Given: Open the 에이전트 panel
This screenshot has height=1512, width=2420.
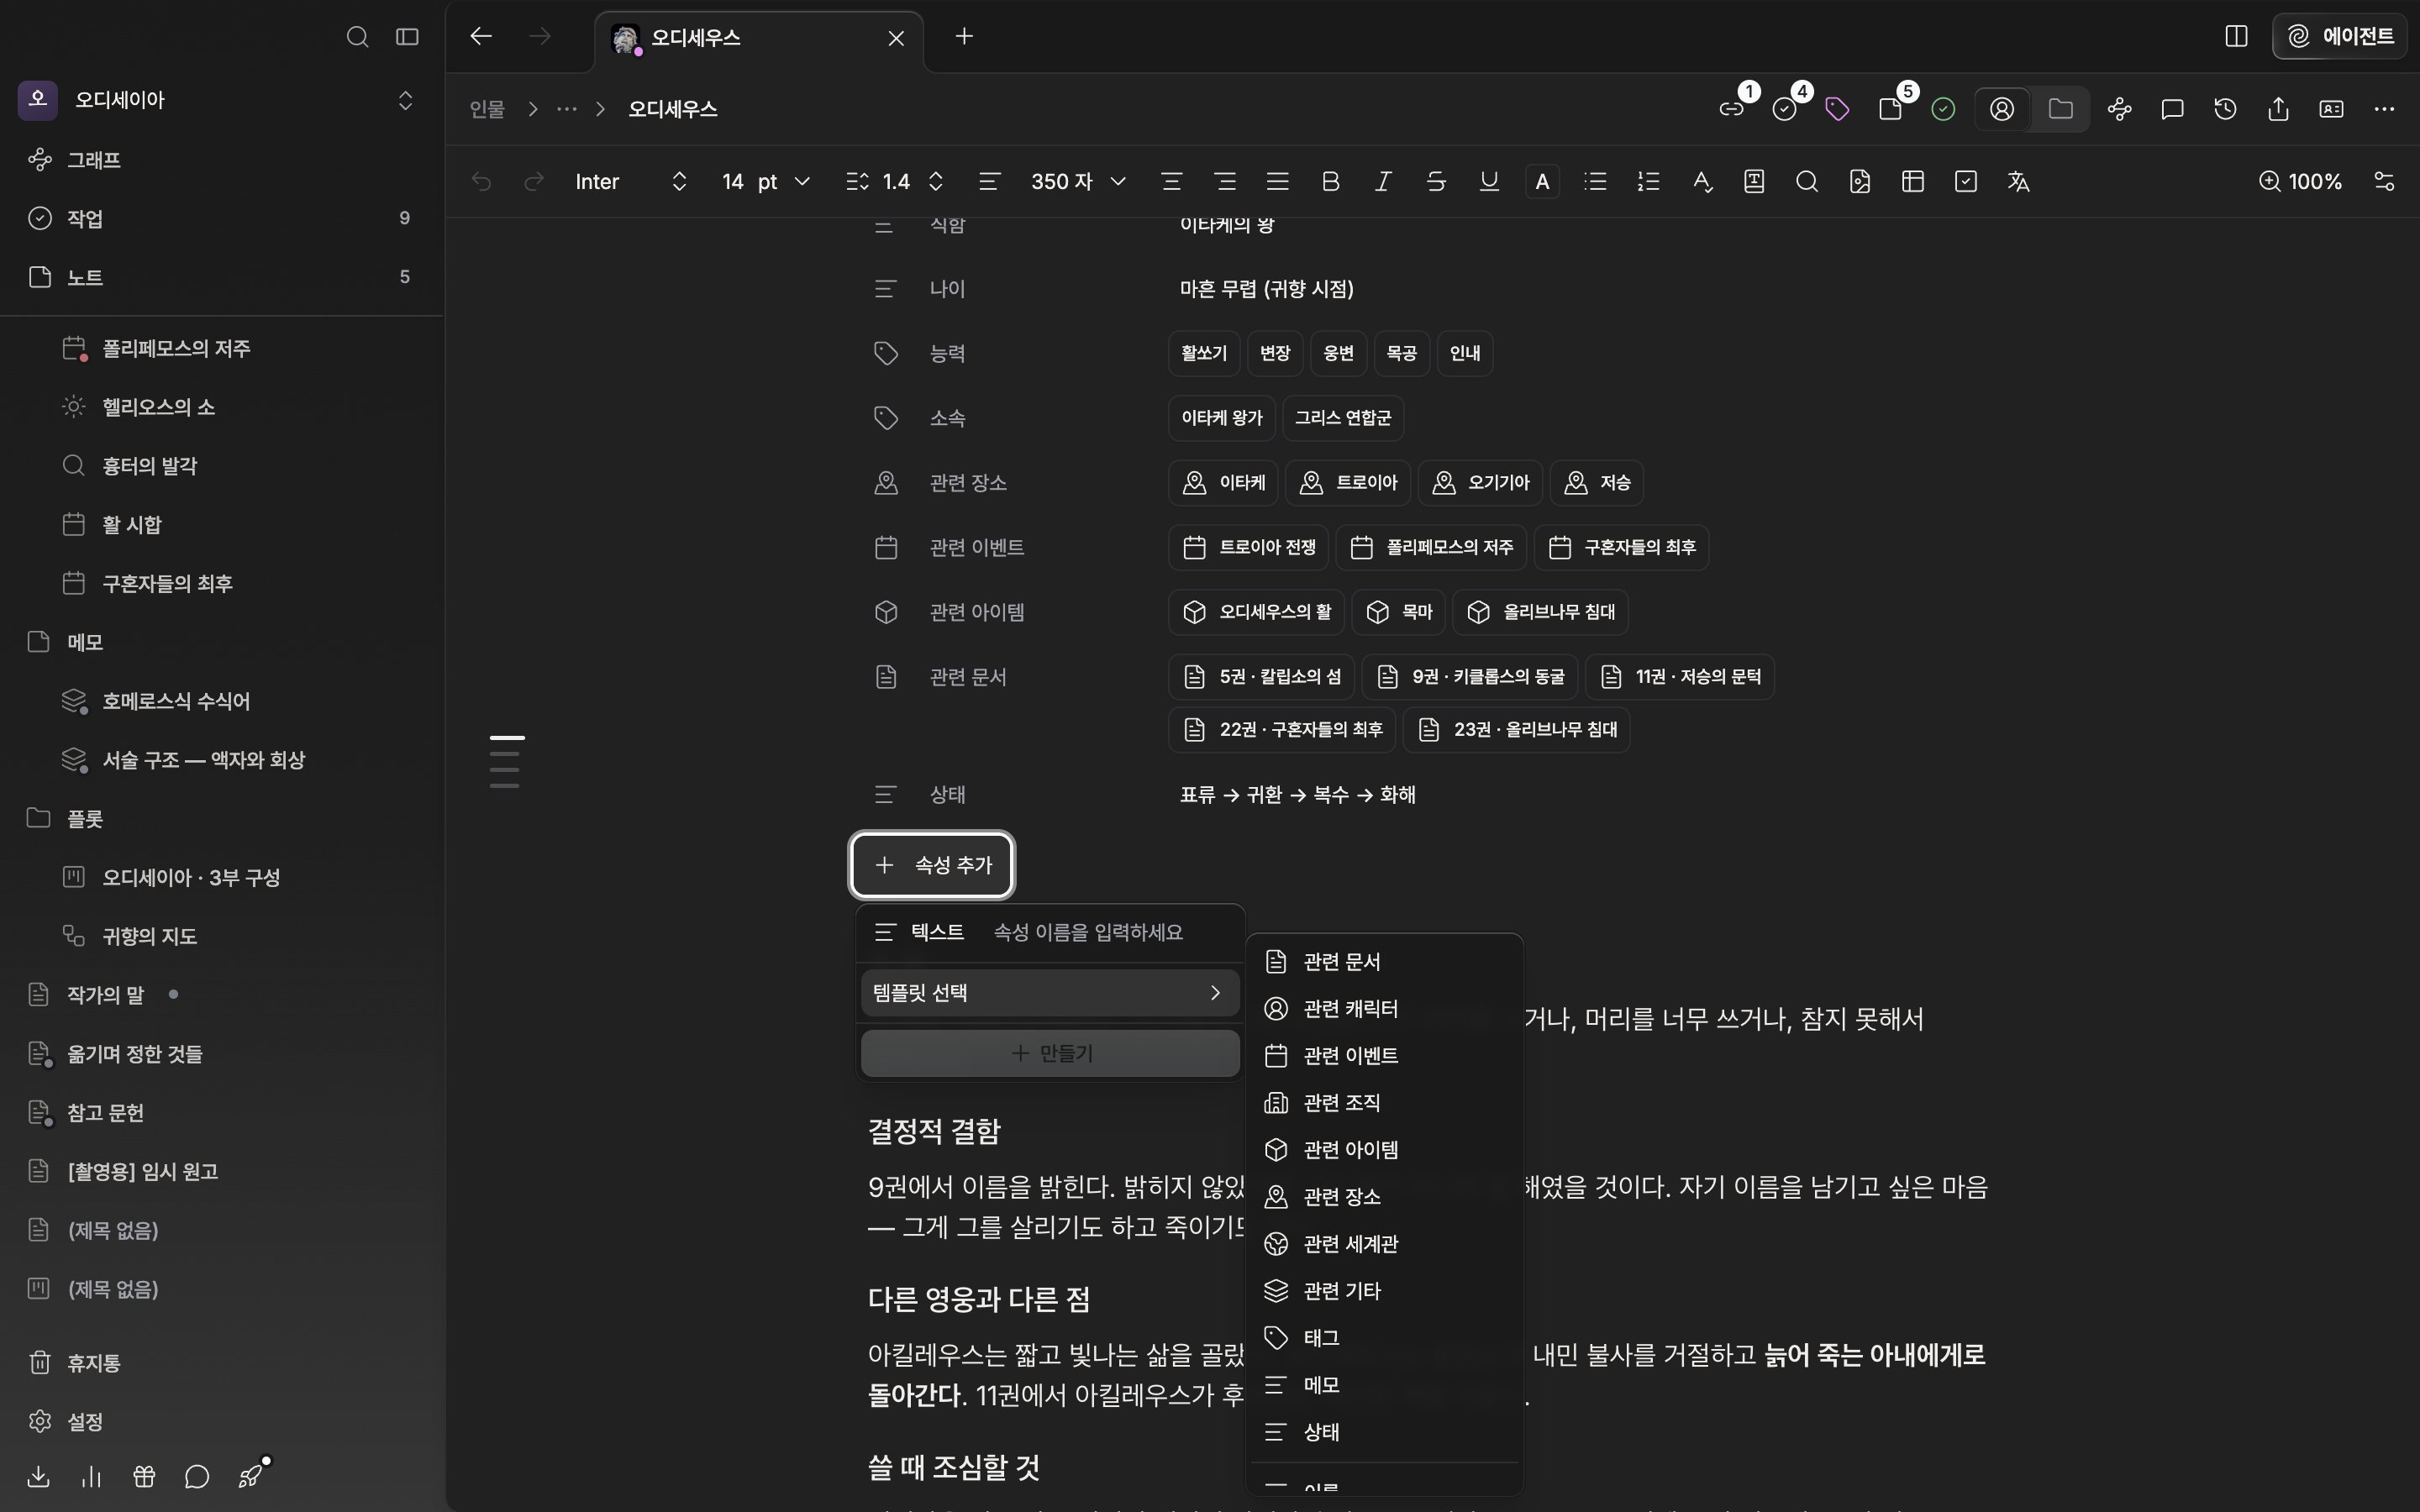Looking at the screenshot, I should [2340, 37].
